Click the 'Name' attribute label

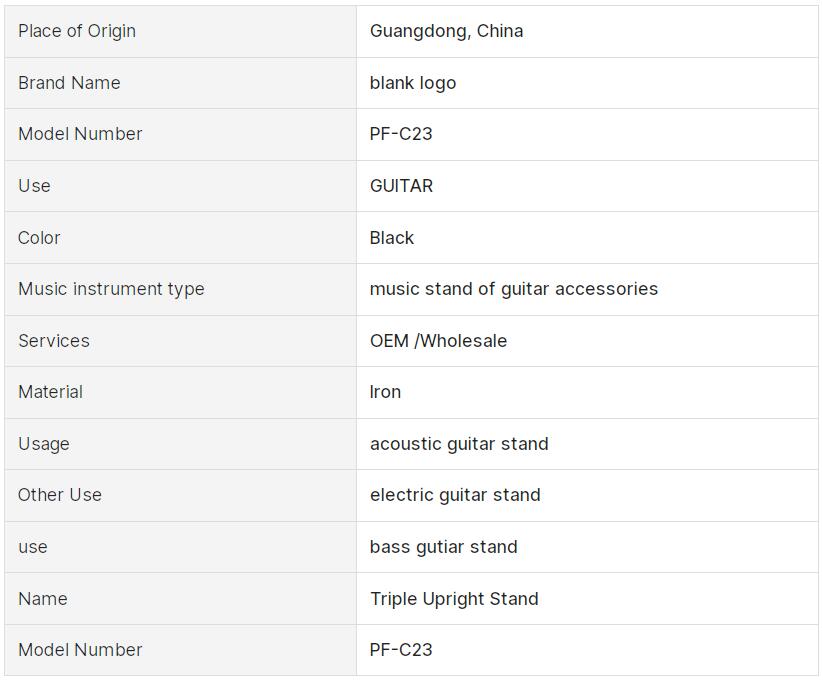click(43, 599)
